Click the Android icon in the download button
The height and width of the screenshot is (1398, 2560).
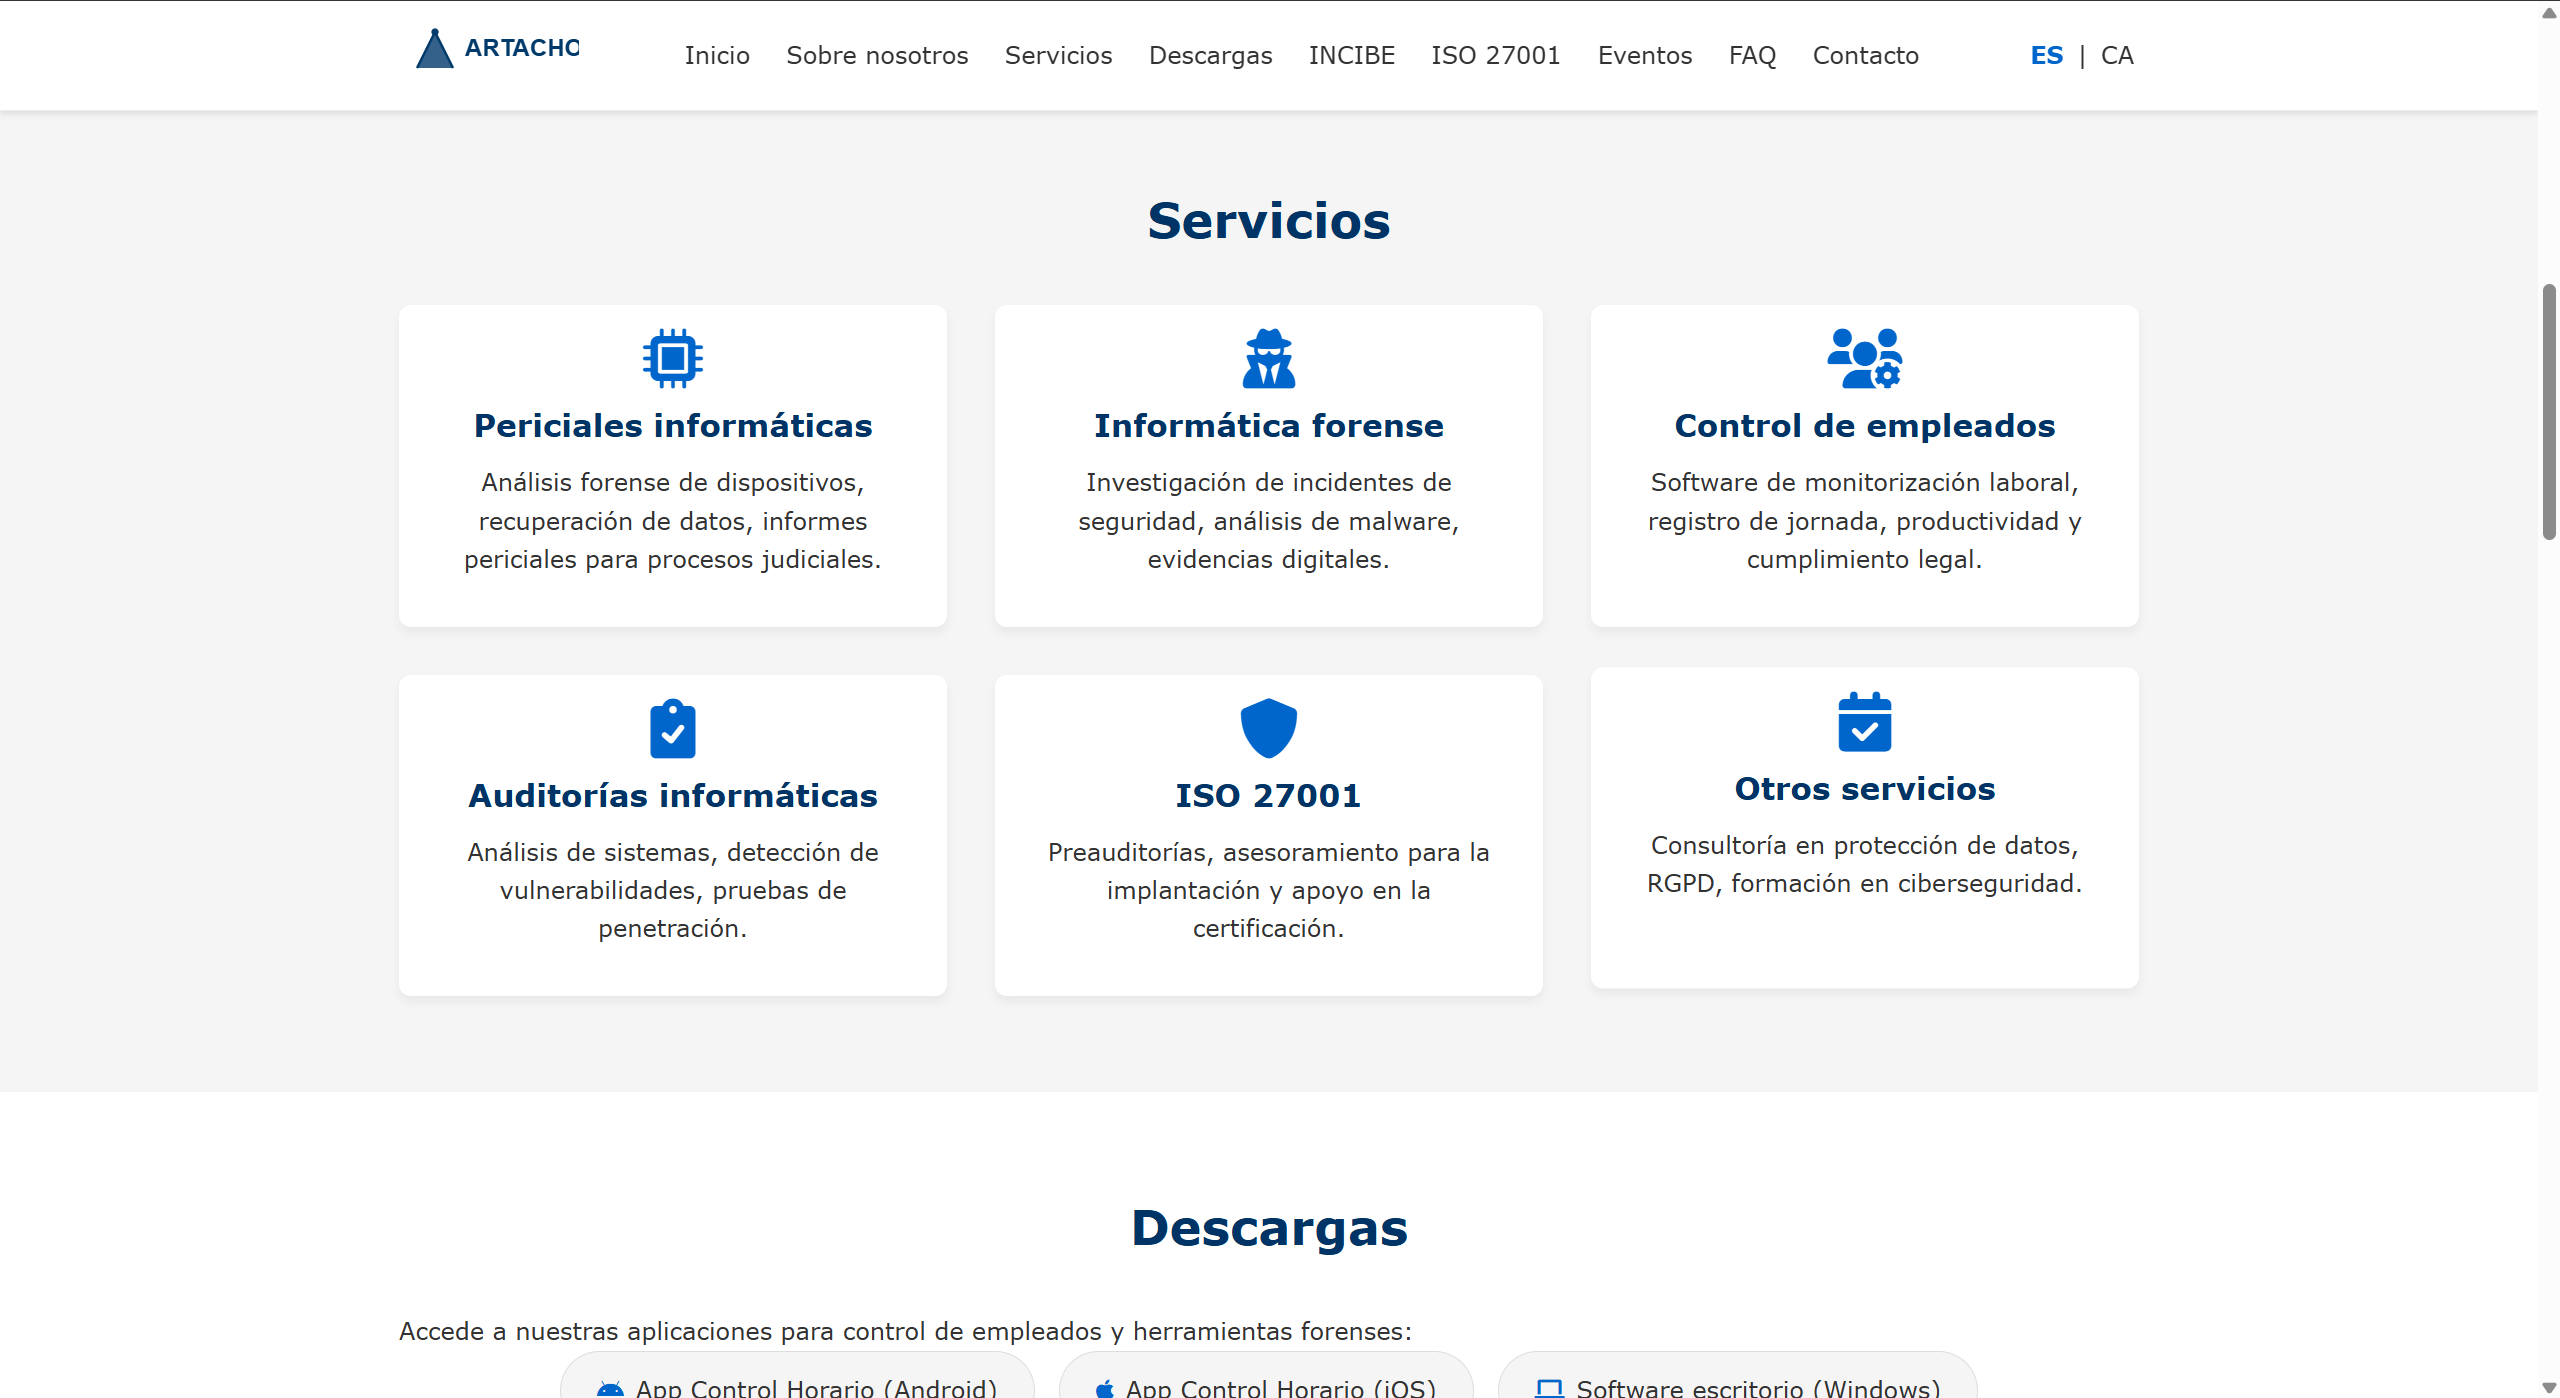610,1388
